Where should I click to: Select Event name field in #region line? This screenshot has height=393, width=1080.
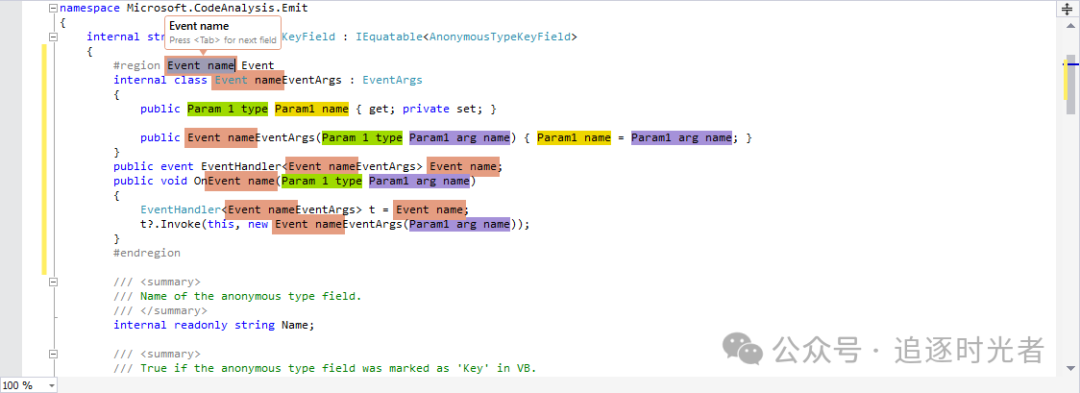(200, 65)
